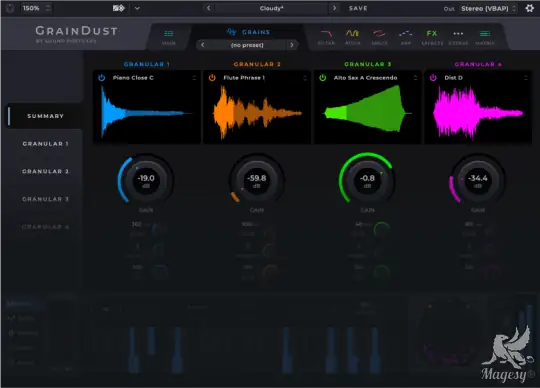Click the GRANULAR 1 column header
Viewport: 540px width, 388px height.
pos(146,64)
